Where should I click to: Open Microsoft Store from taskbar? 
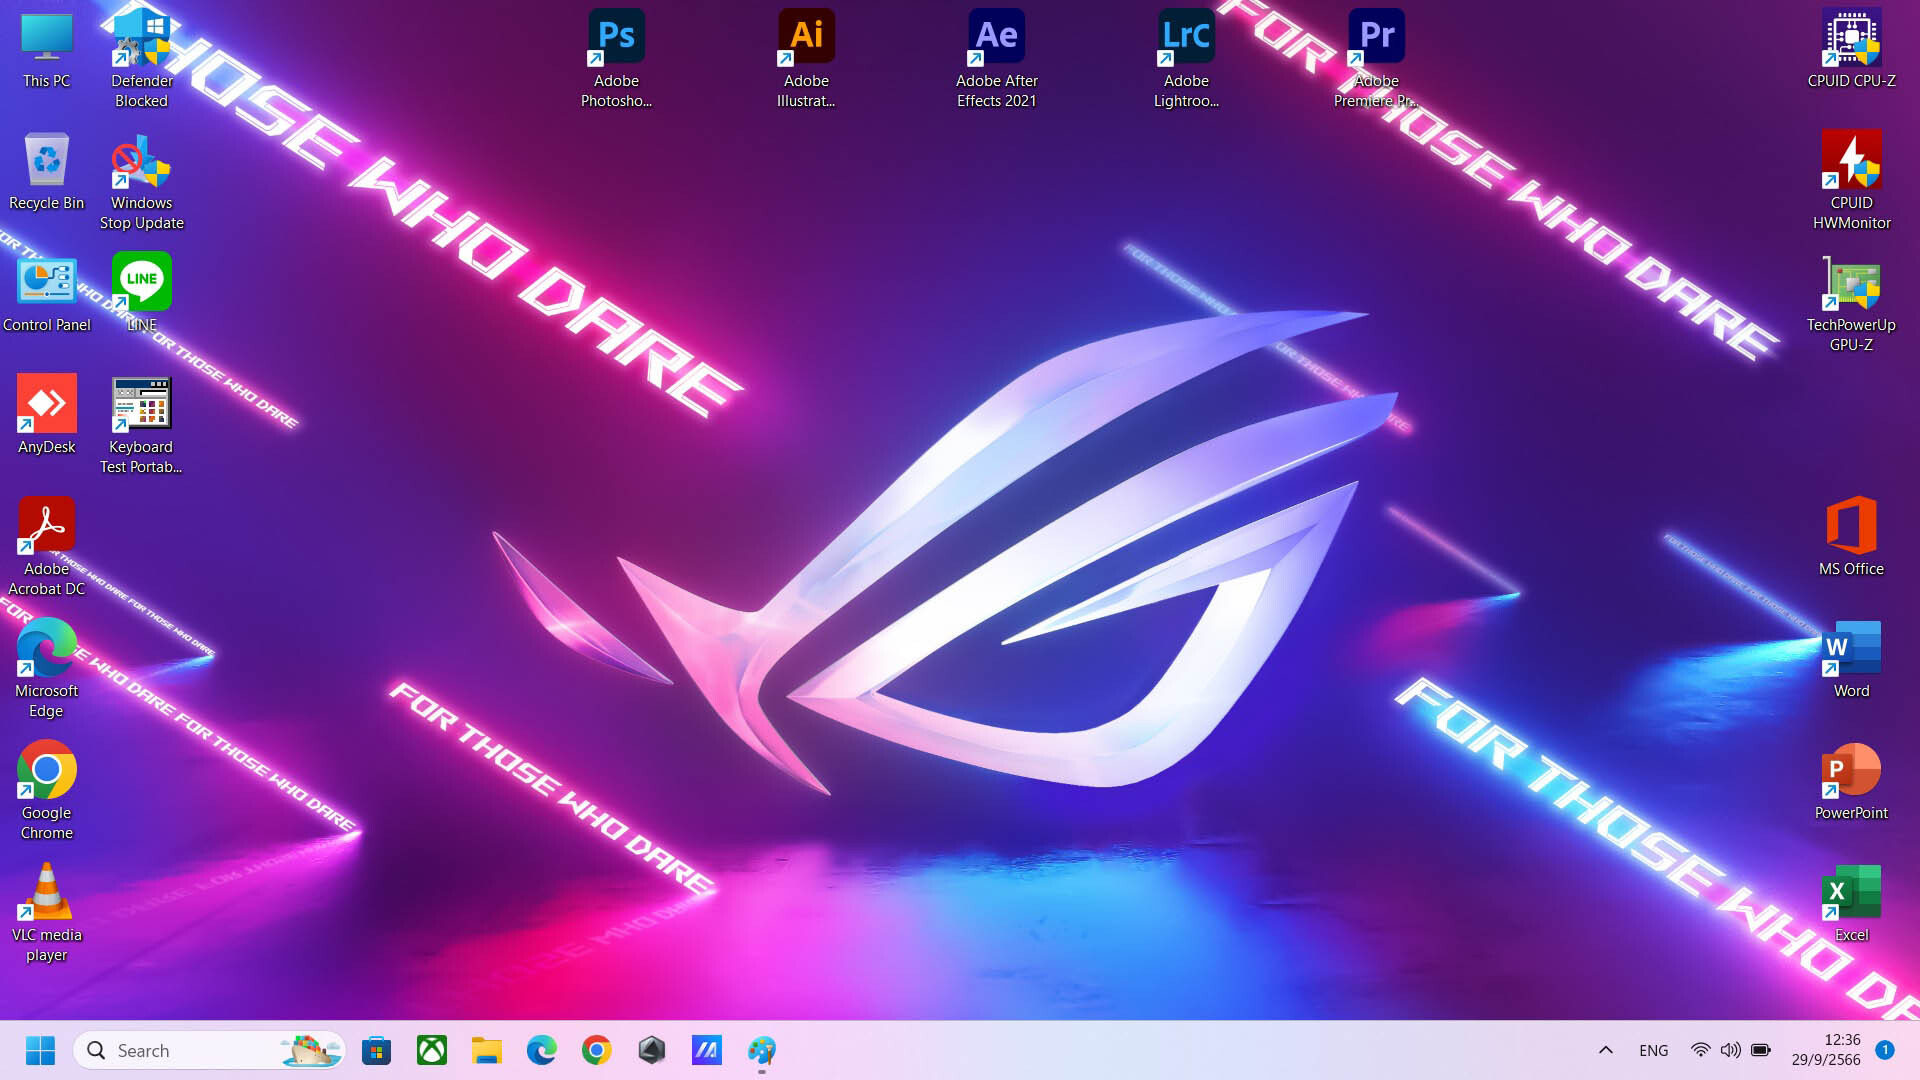[376, 1050]
